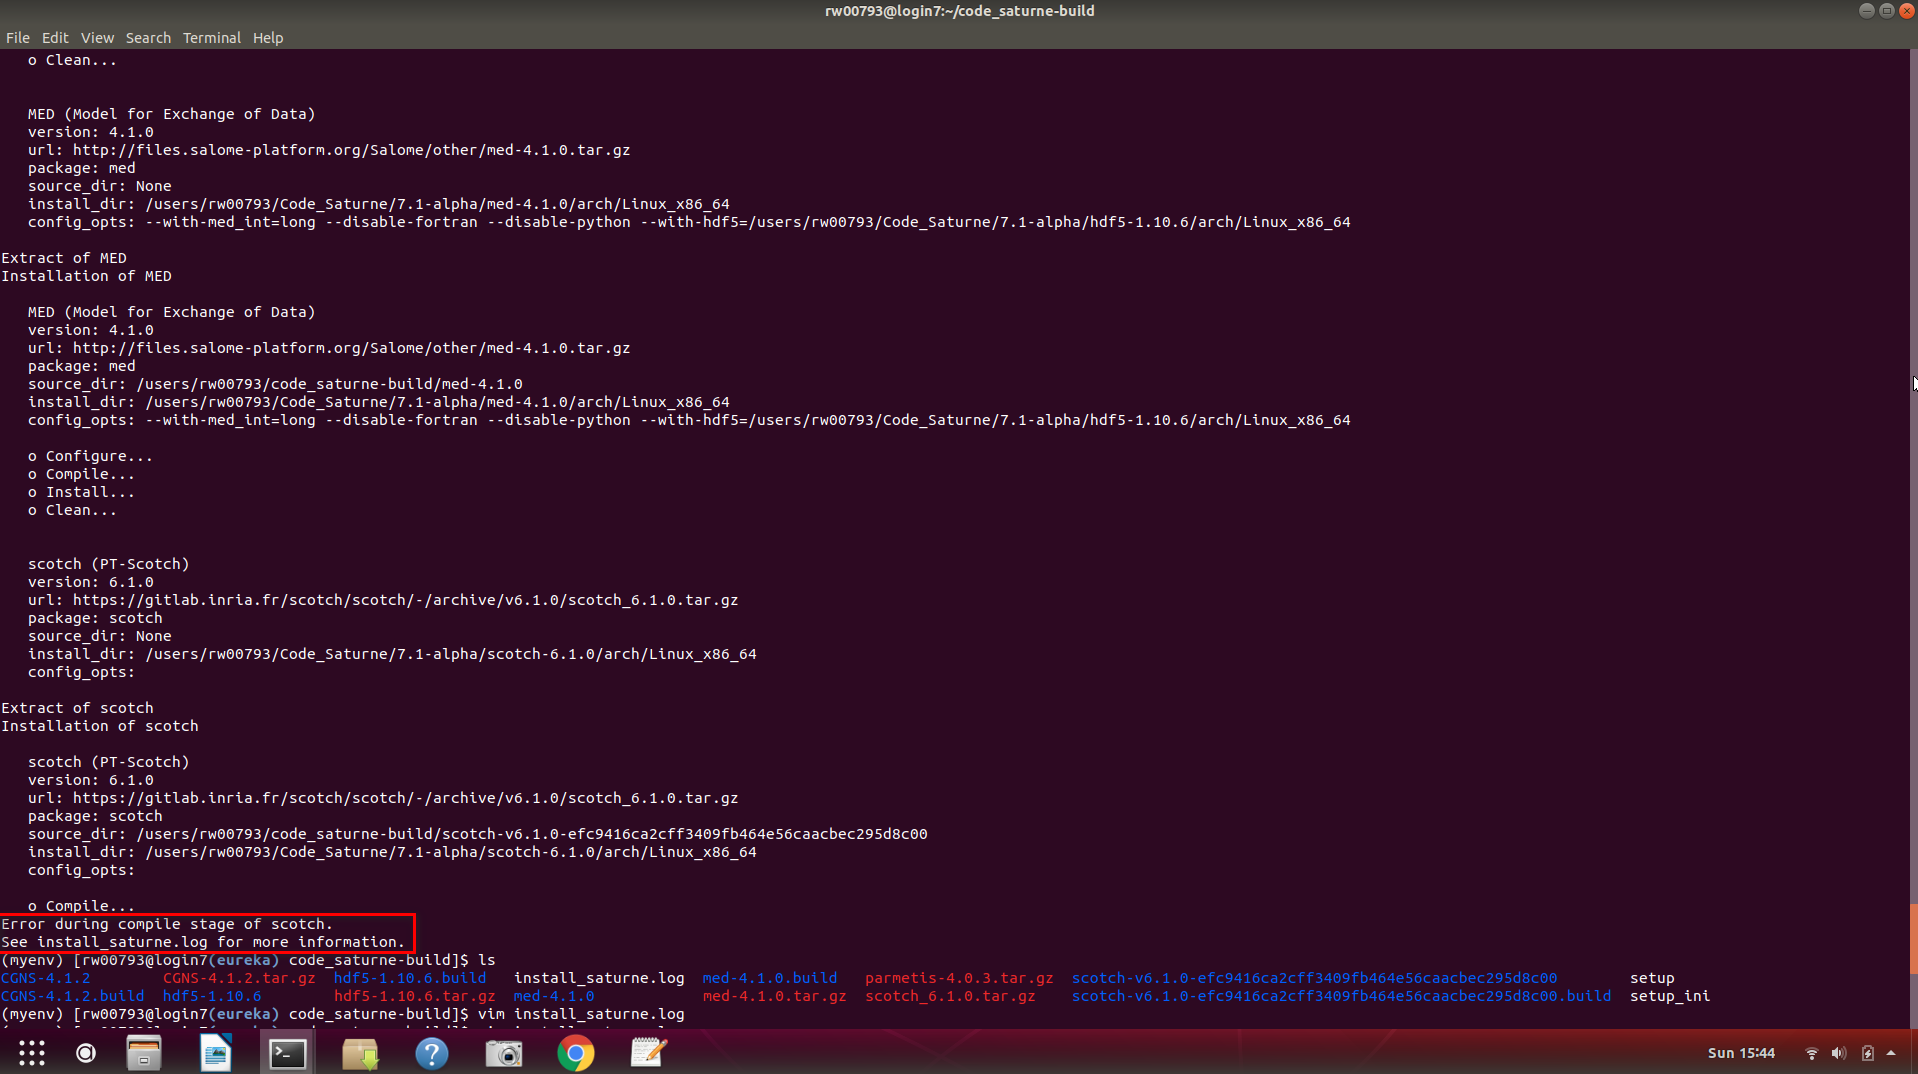Open the Help question mark icon

pyautogui.click(x=432, y=1053)
